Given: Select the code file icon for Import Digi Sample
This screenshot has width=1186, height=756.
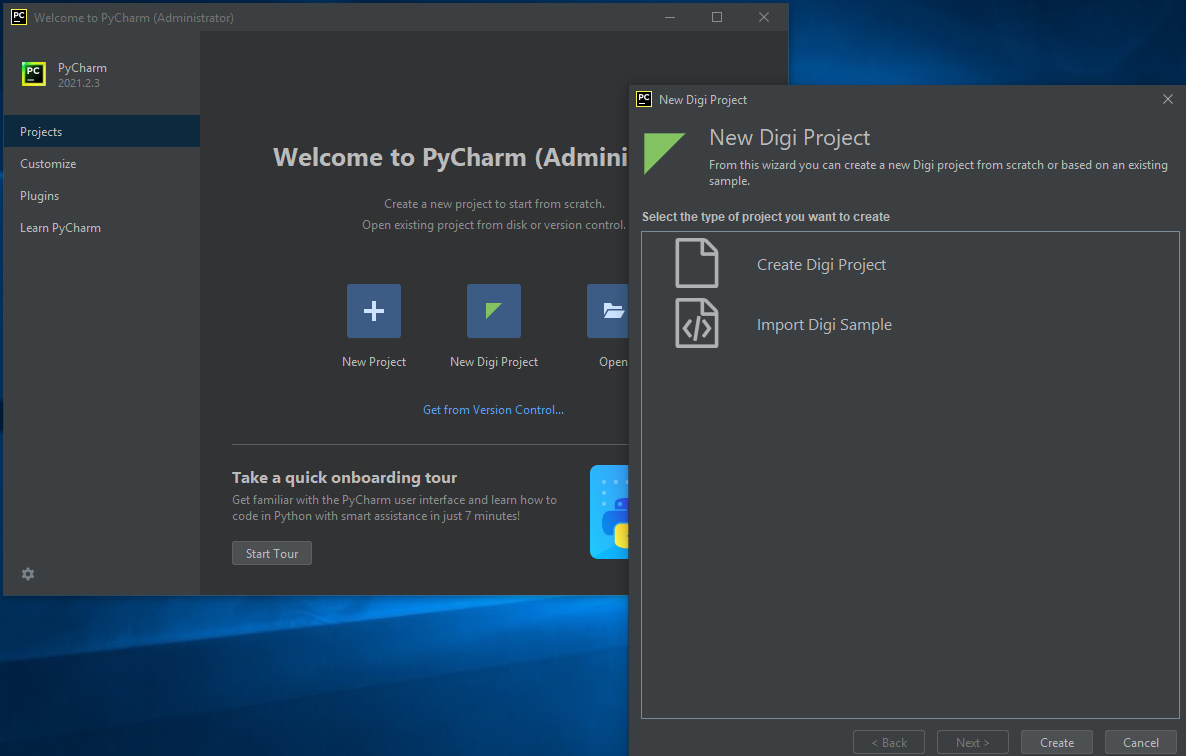Looking at the screenshot, I should tap(697, 324).
